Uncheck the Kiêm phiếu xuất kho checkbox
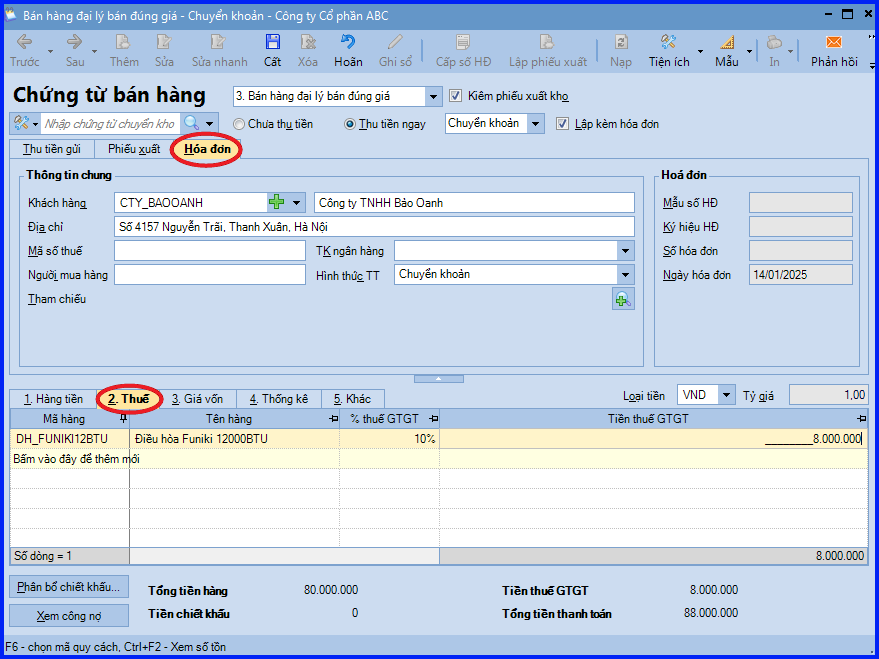 coord(455,96)
